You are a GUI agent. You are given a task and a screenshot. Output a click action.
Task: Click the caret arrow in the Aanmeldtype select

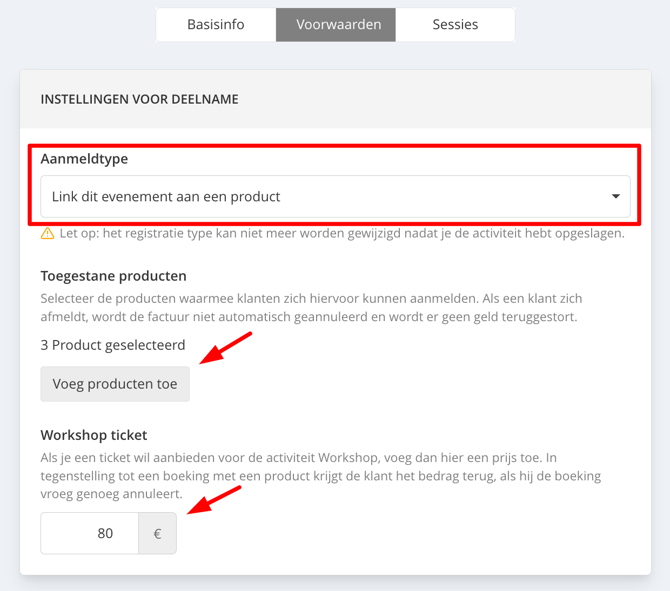coord(616,197)
